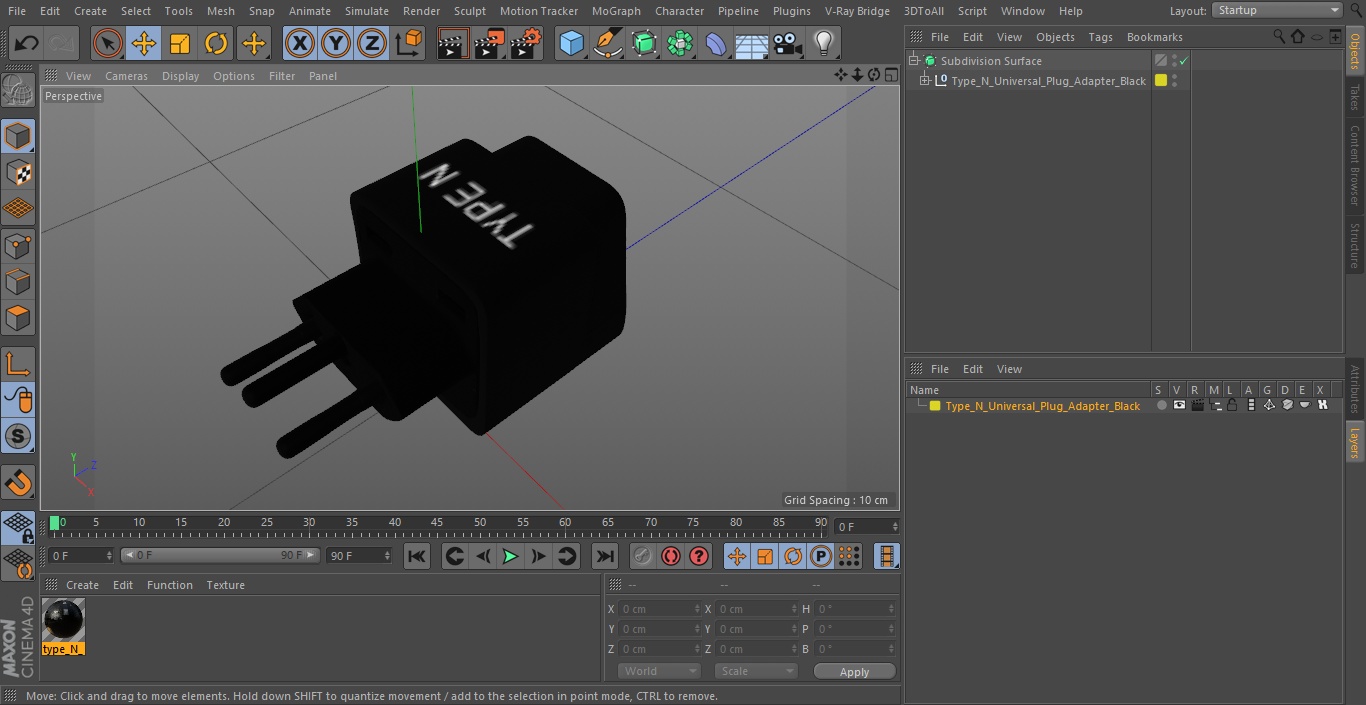Open the Layout dropdown showing Startup
This screenshot has height=705, width=1366.
1277,10
